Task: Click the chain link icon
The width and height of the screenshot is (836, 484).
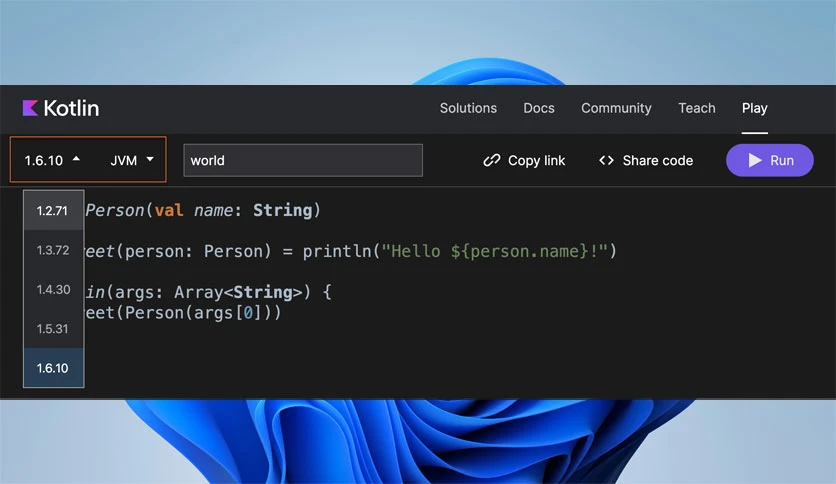Action: click(x=492, y=160)
